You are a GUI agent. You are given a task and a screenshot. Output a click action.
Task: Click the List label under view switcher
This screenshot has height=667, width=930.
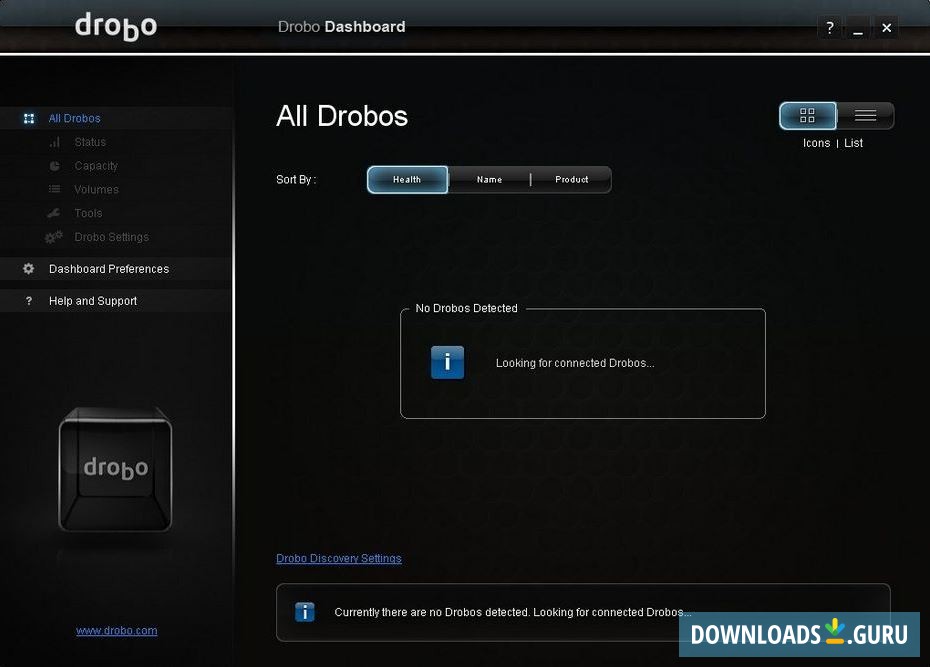pyautogui.click(x=853, y=143)
